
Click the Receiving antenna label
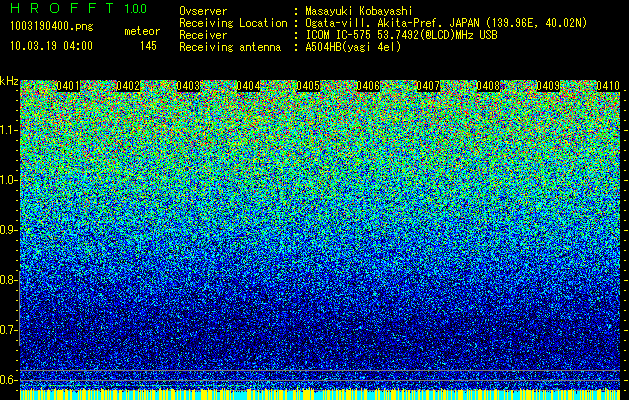[230, 47]
